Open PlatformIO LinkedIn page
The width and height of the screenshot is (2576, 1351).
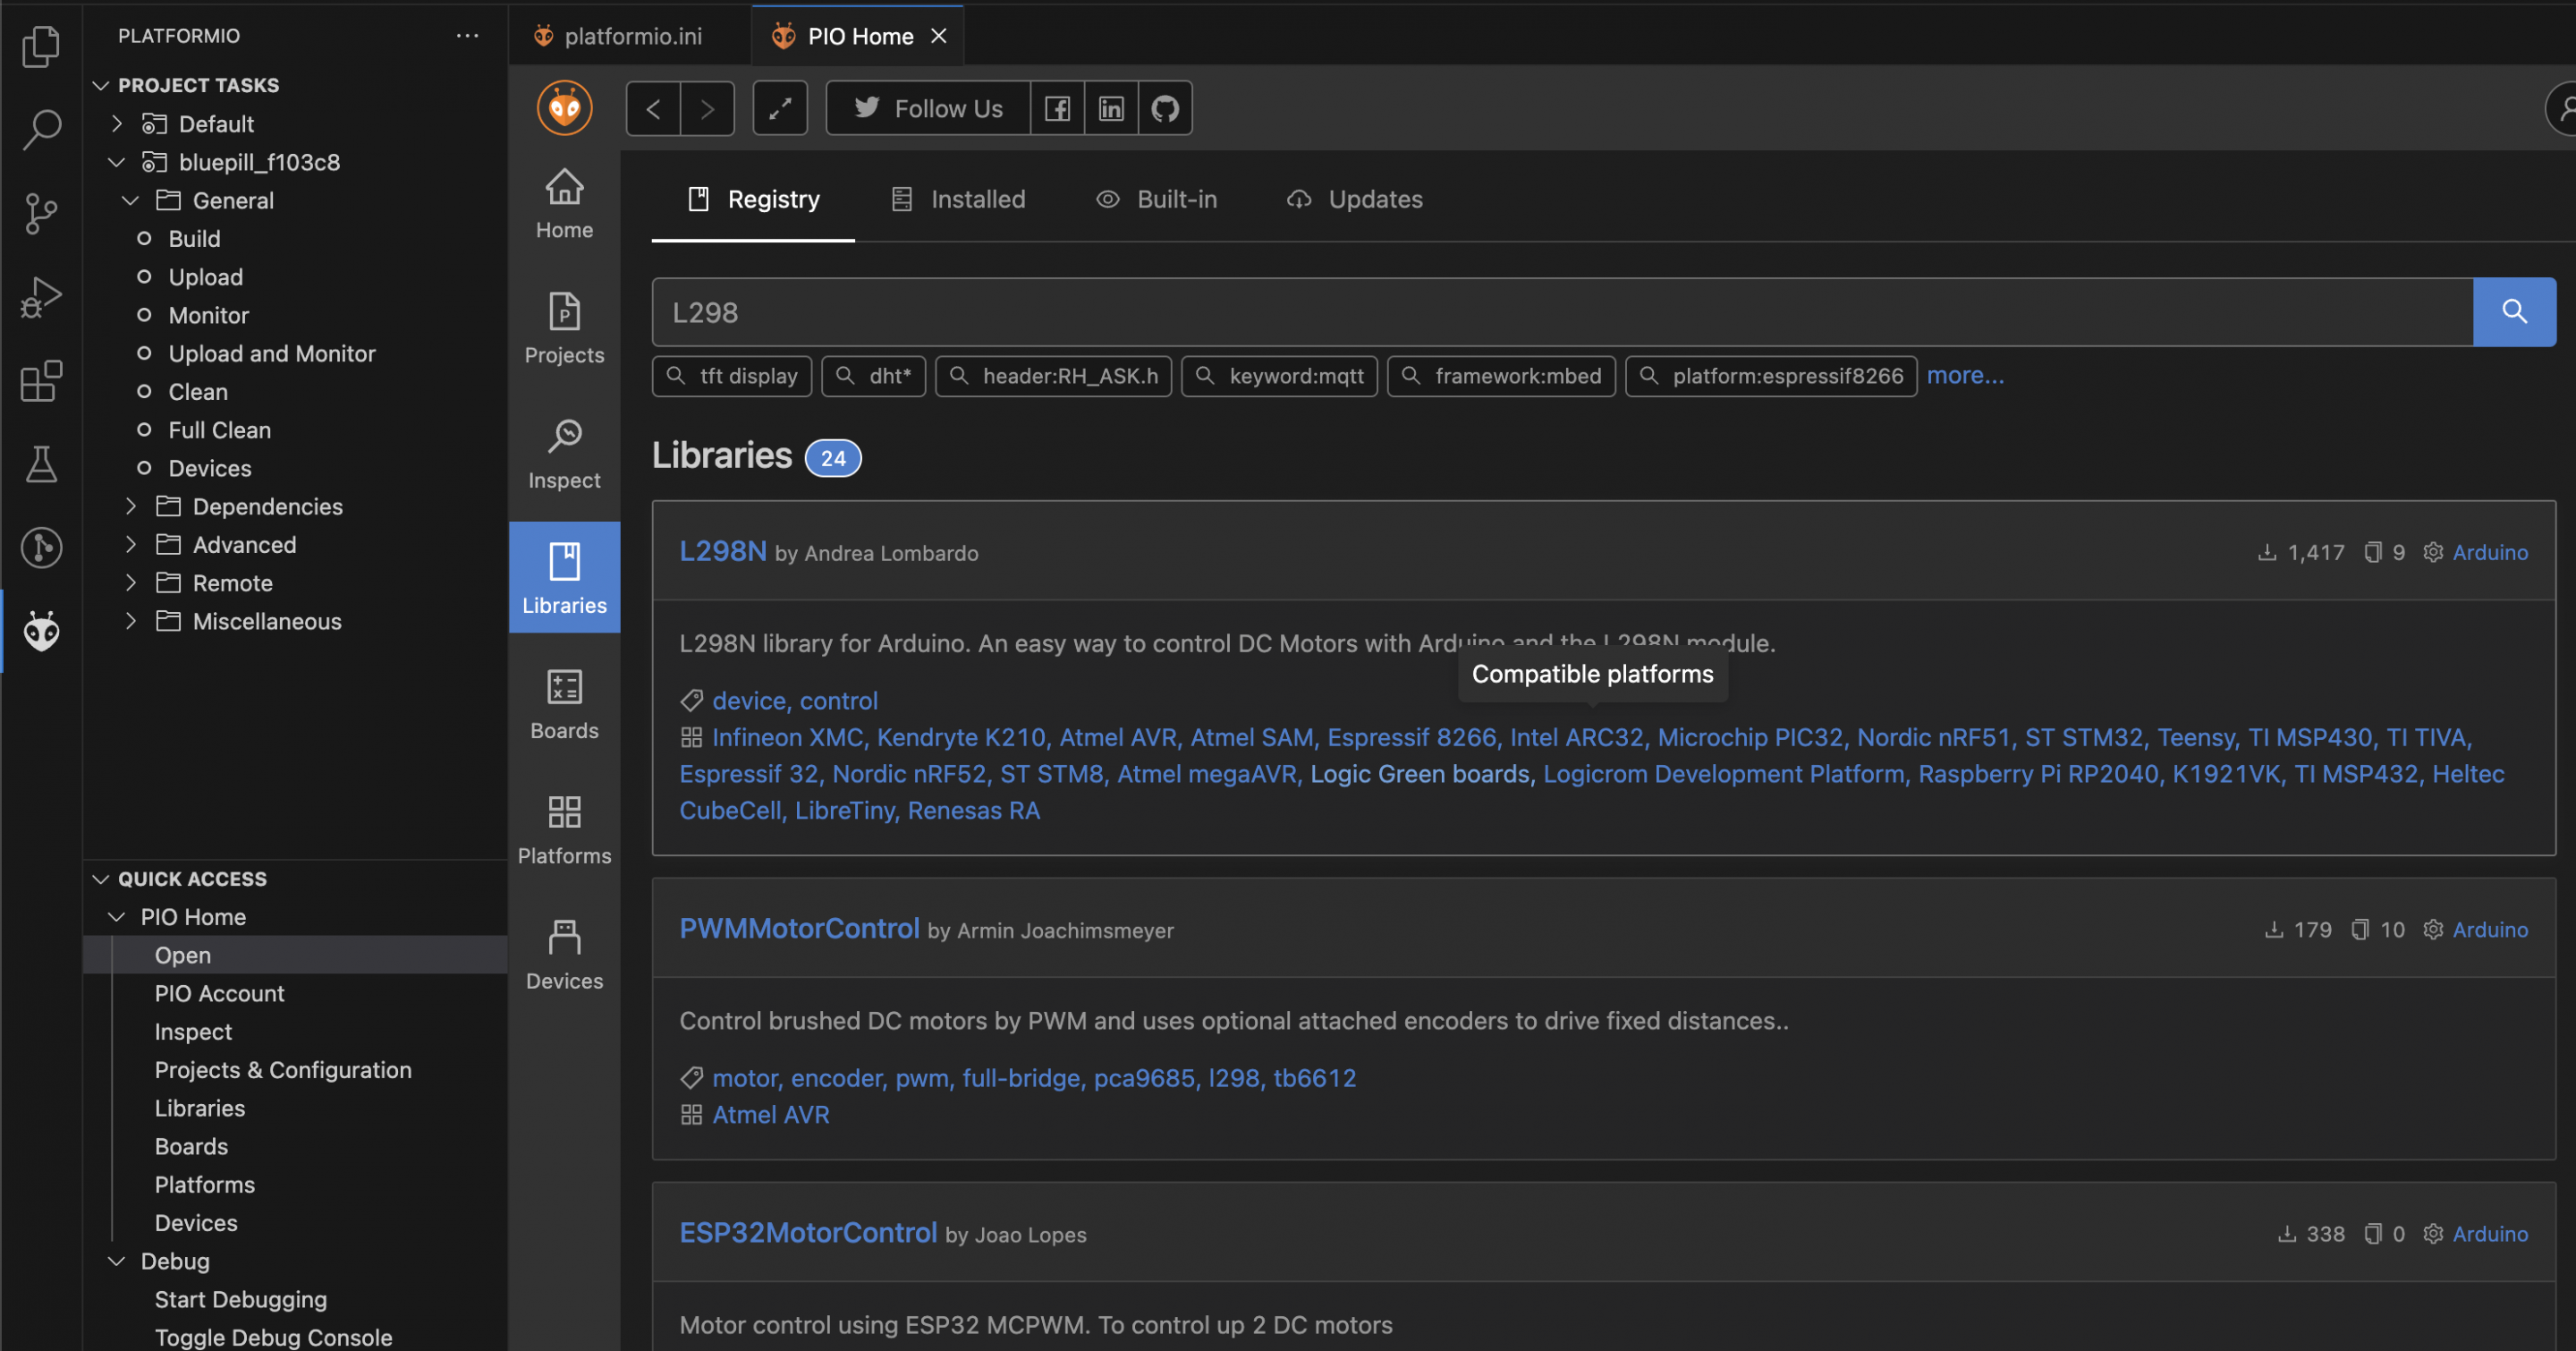coord(1111,108)
